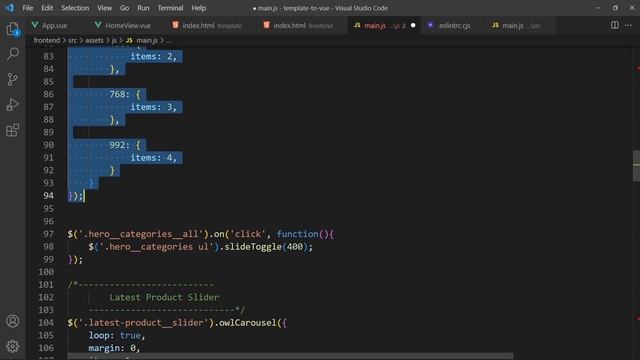Click the frontend breadcrumb
This screenshot has width=640, height=360.
[x=47, y=40]
